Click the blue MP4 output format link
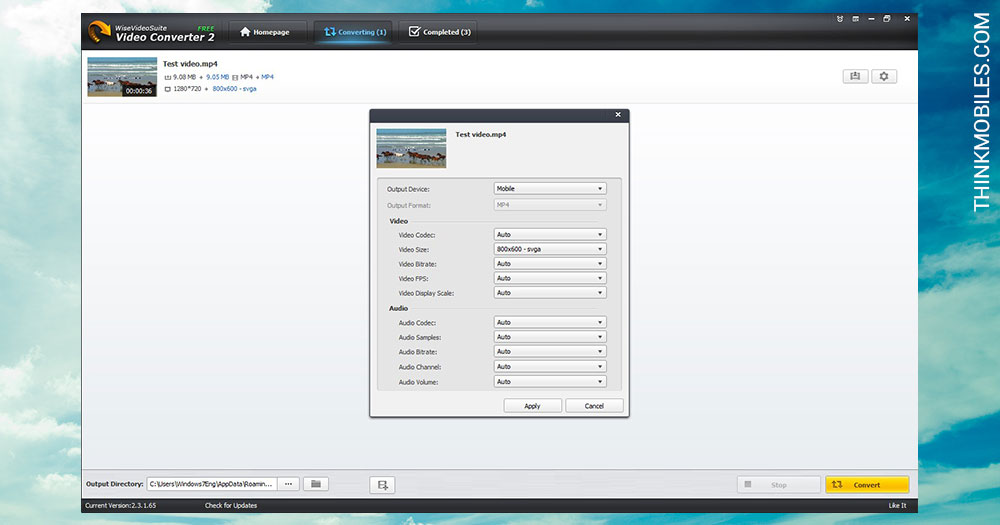Image resolution: width=1000 pixels, height=525 pixels. coord(267,77)
